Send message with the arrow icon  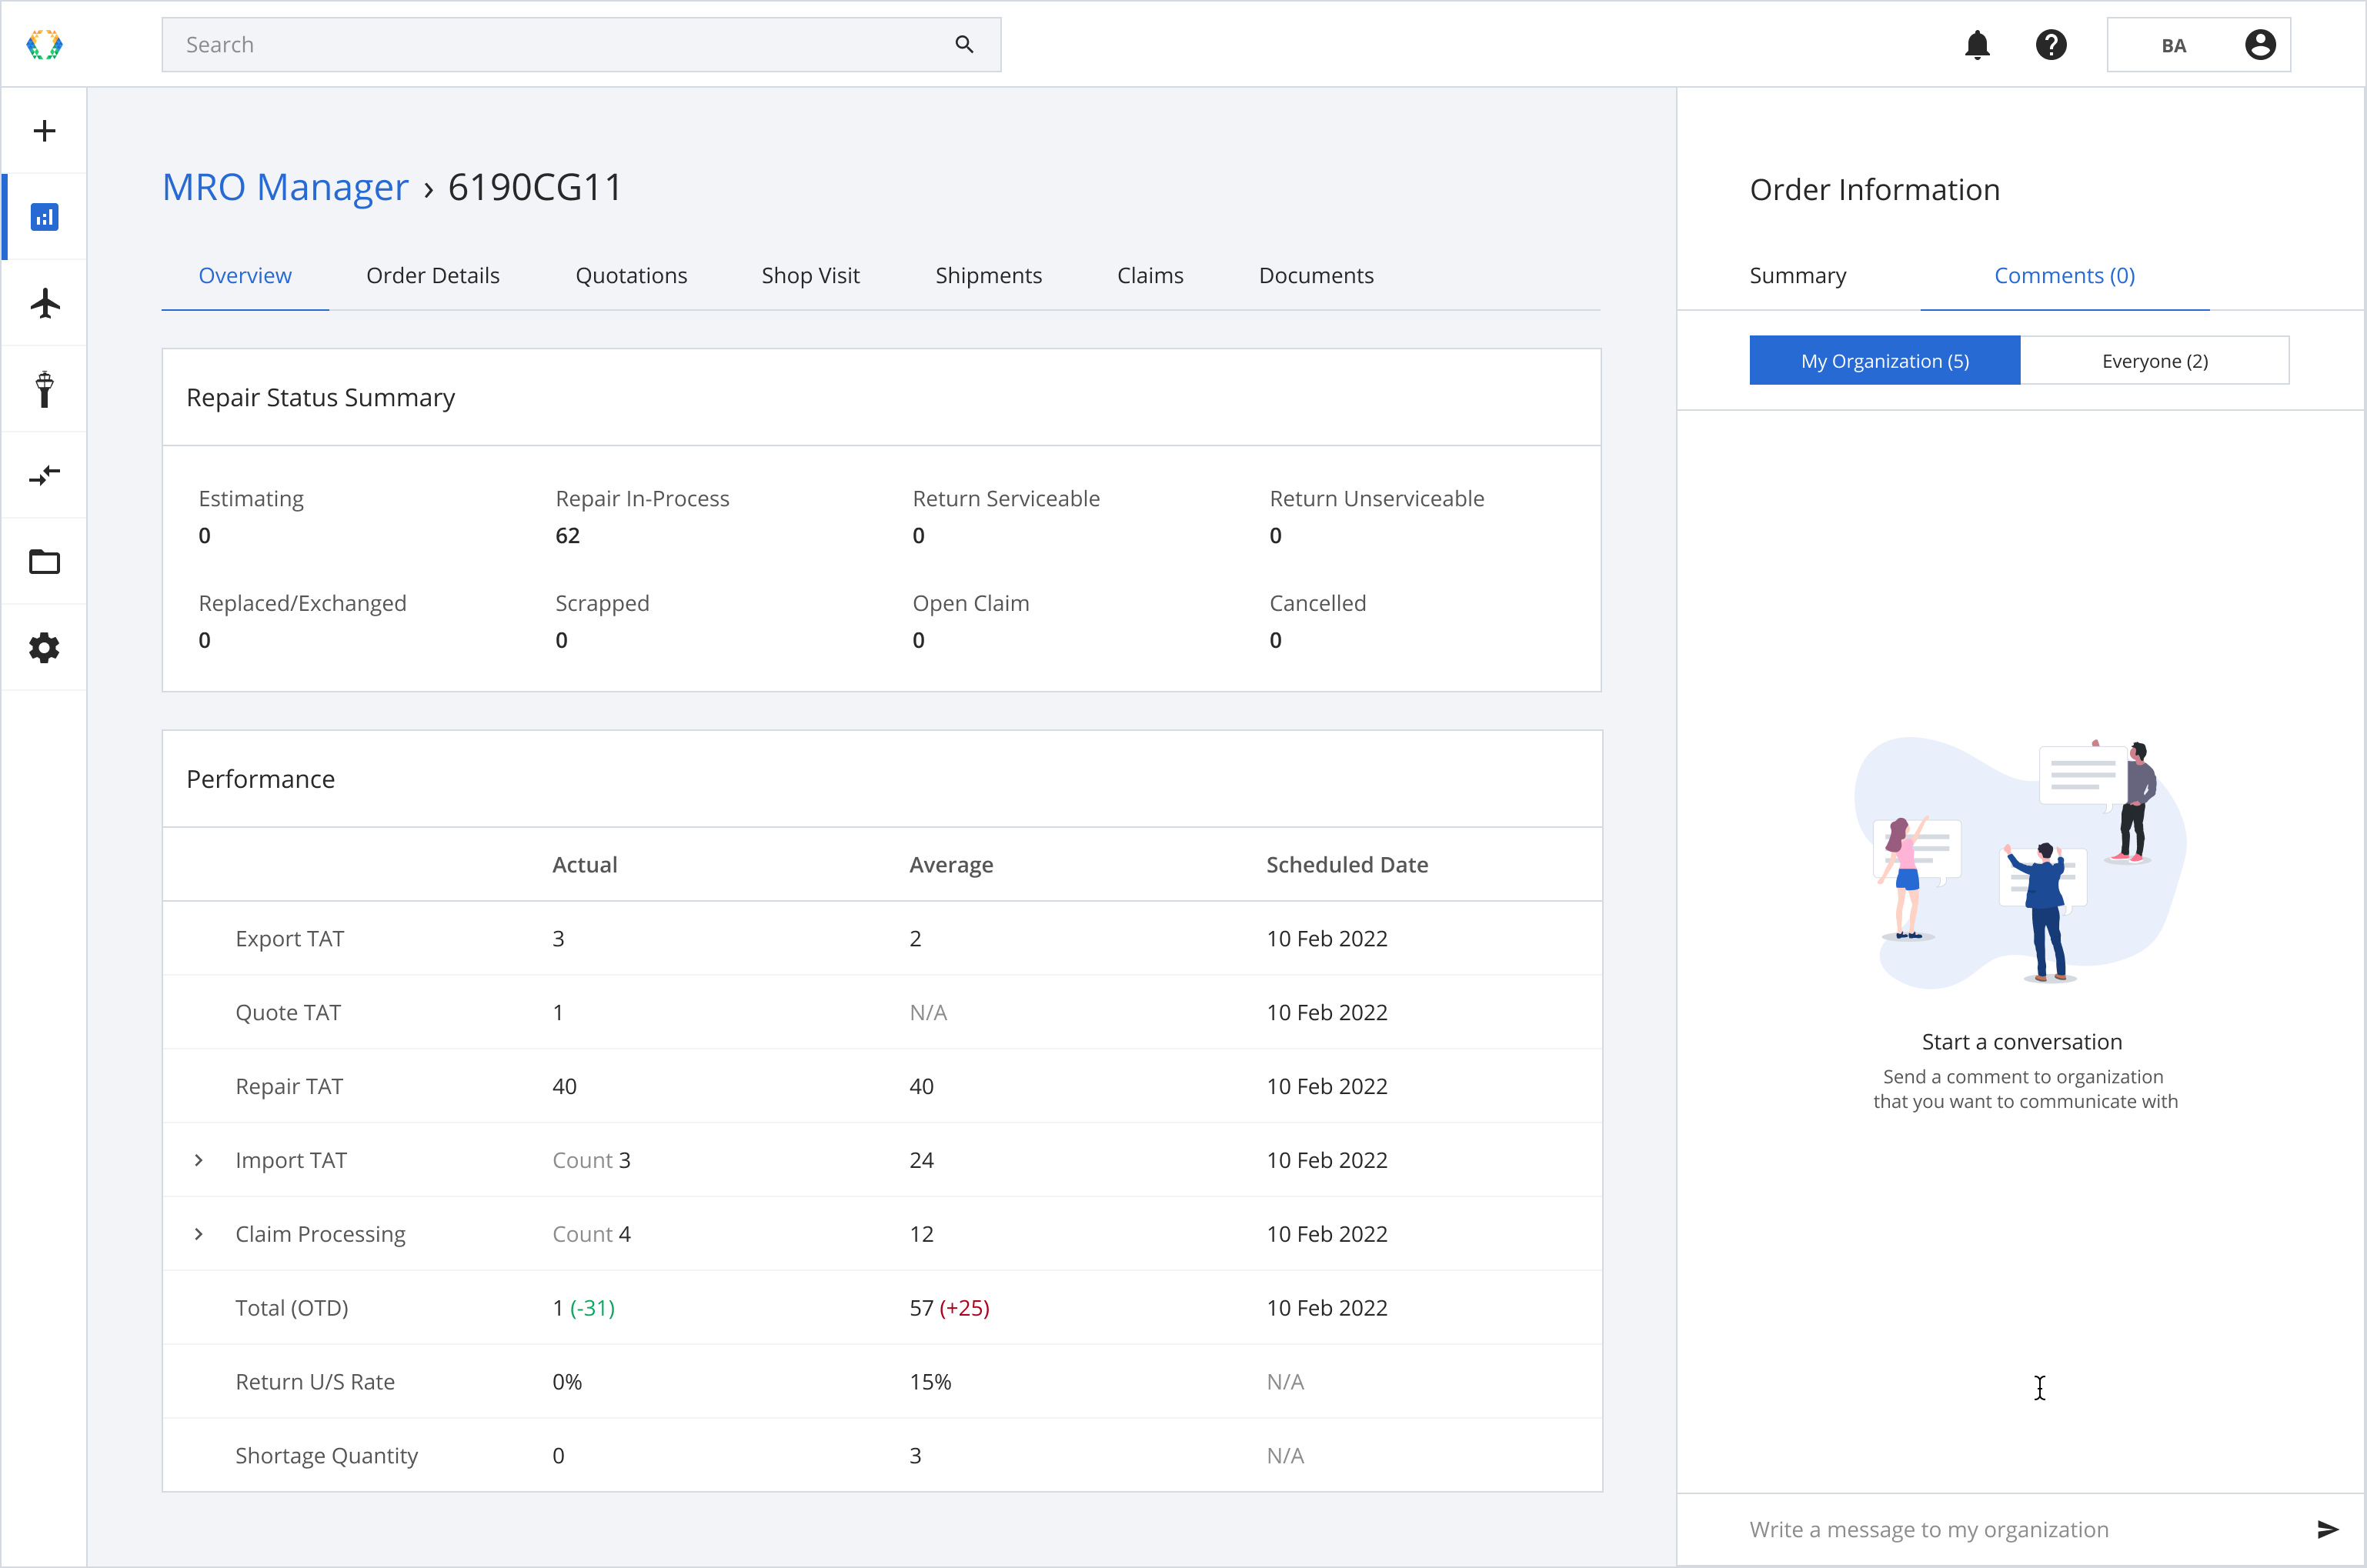2328,1529
